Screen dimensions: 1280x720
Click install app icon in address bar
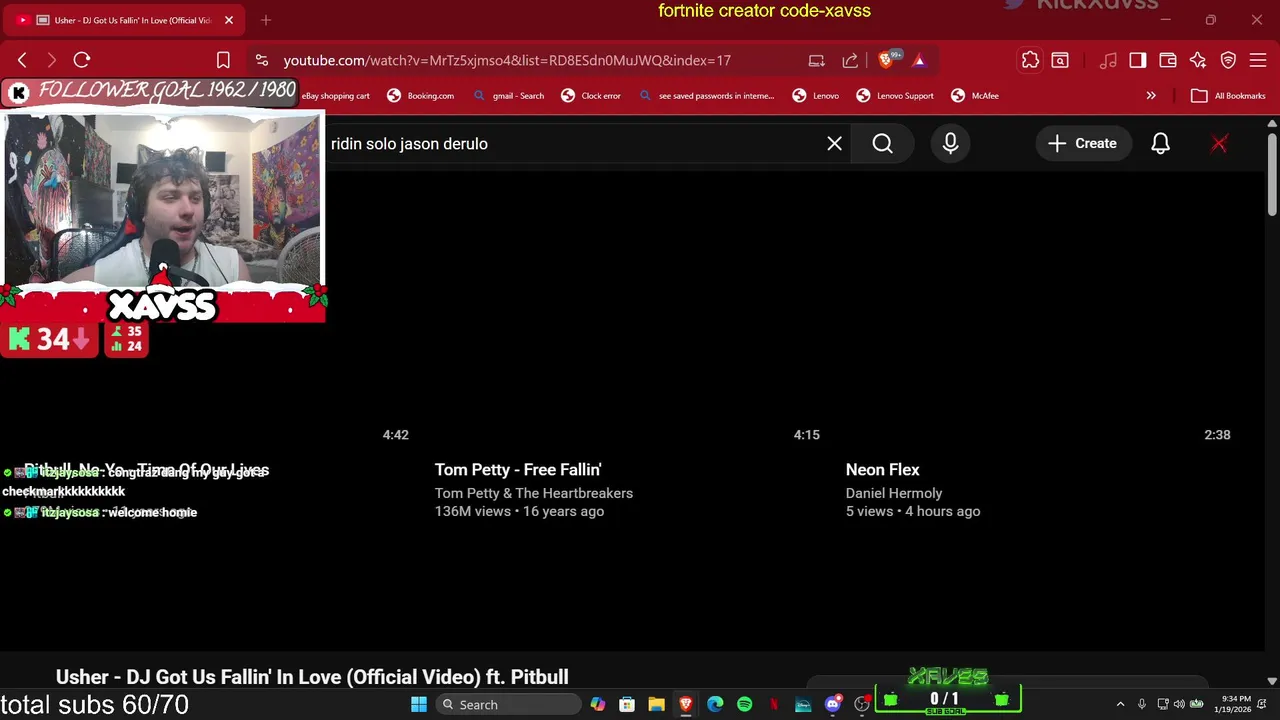(x=816, y=60)
